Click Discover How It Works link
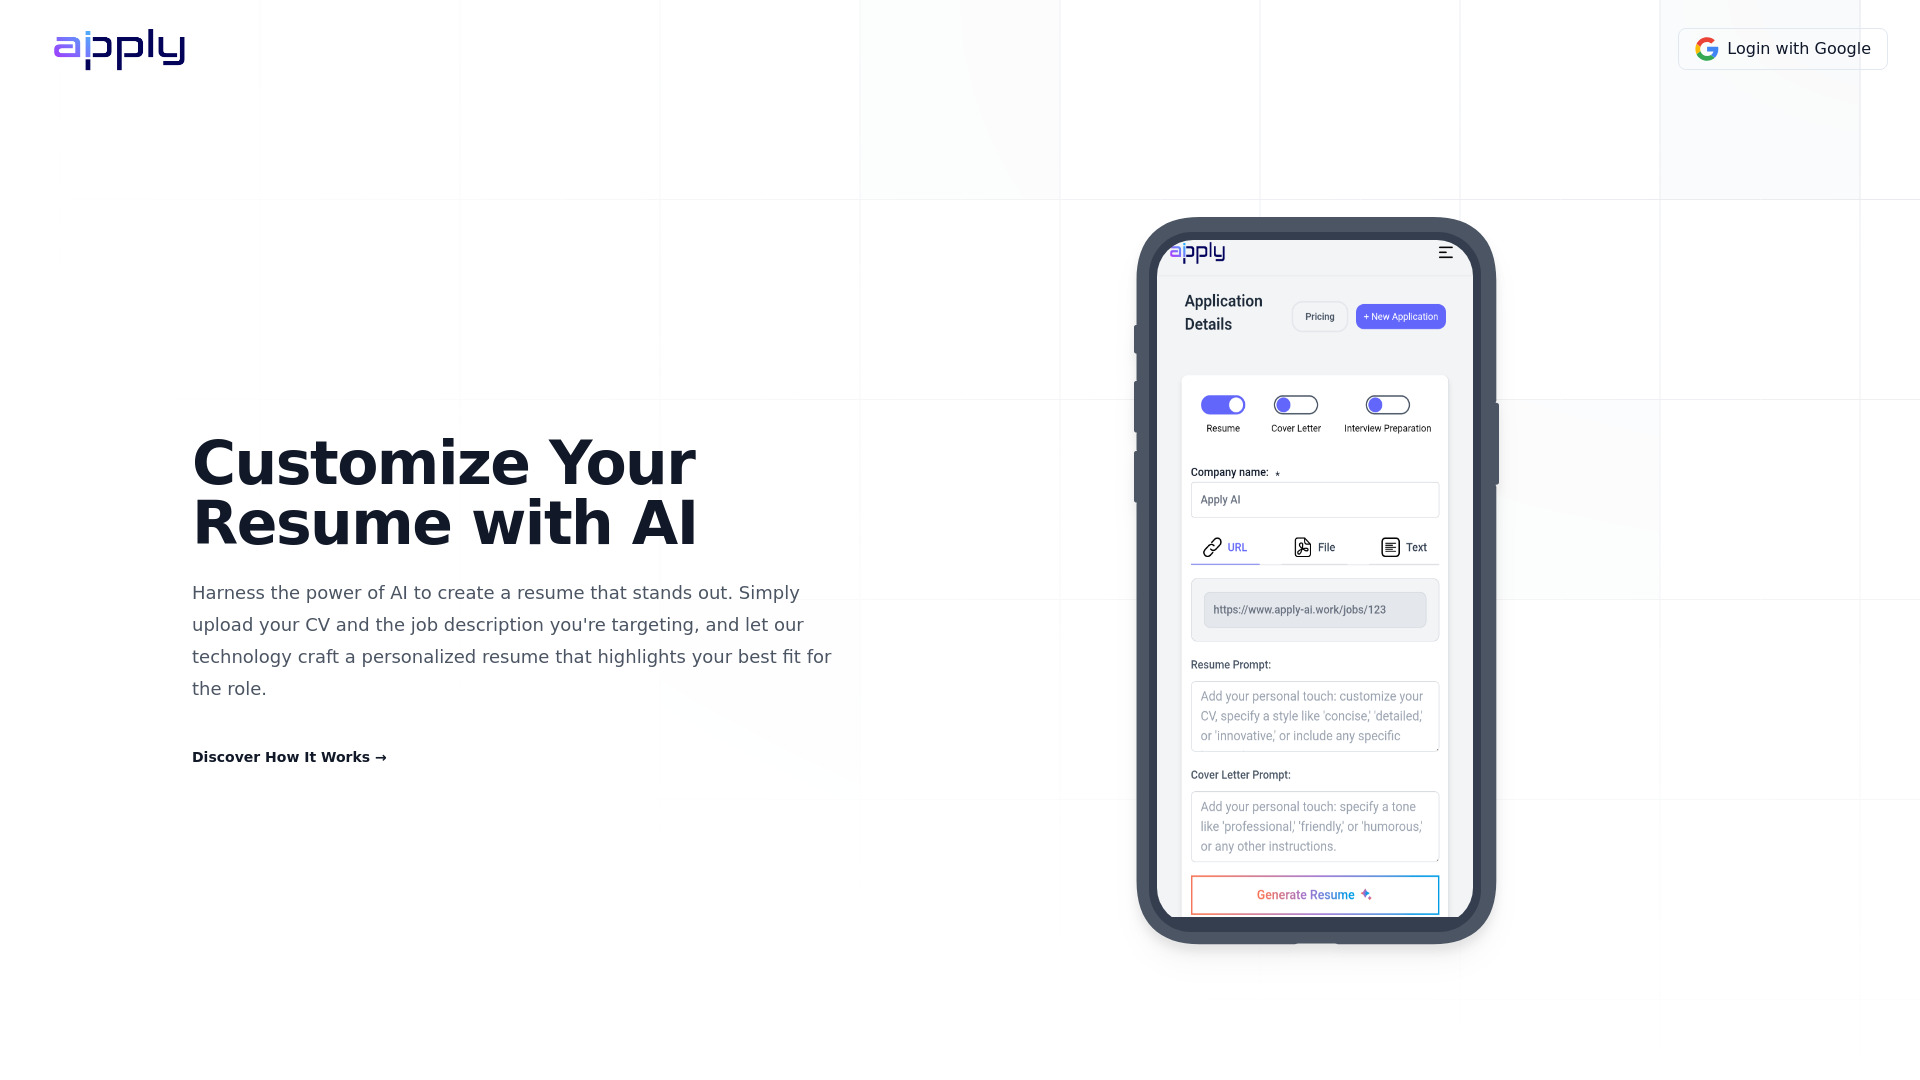Screen dimensions: 1920x1080 point(290,757)
